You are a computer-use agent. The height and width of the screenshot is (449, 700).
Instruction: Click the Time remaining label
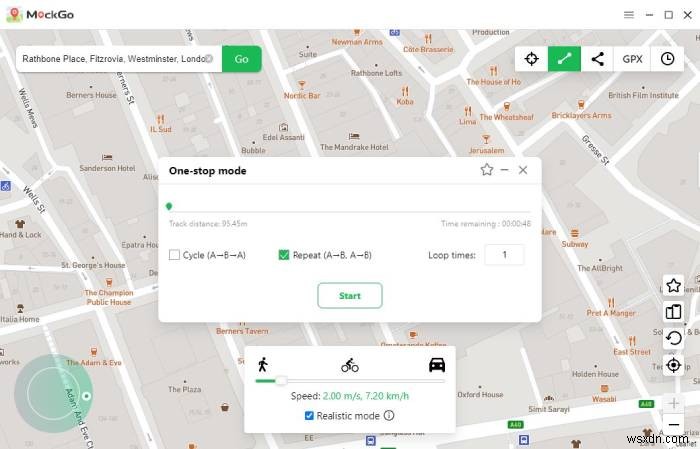(486, 224)
